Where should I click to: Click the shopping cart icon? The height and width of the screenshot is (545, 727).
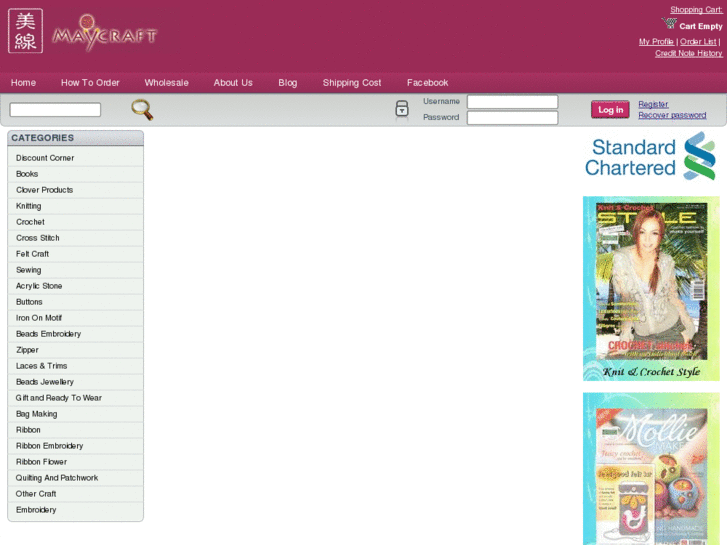669,23
